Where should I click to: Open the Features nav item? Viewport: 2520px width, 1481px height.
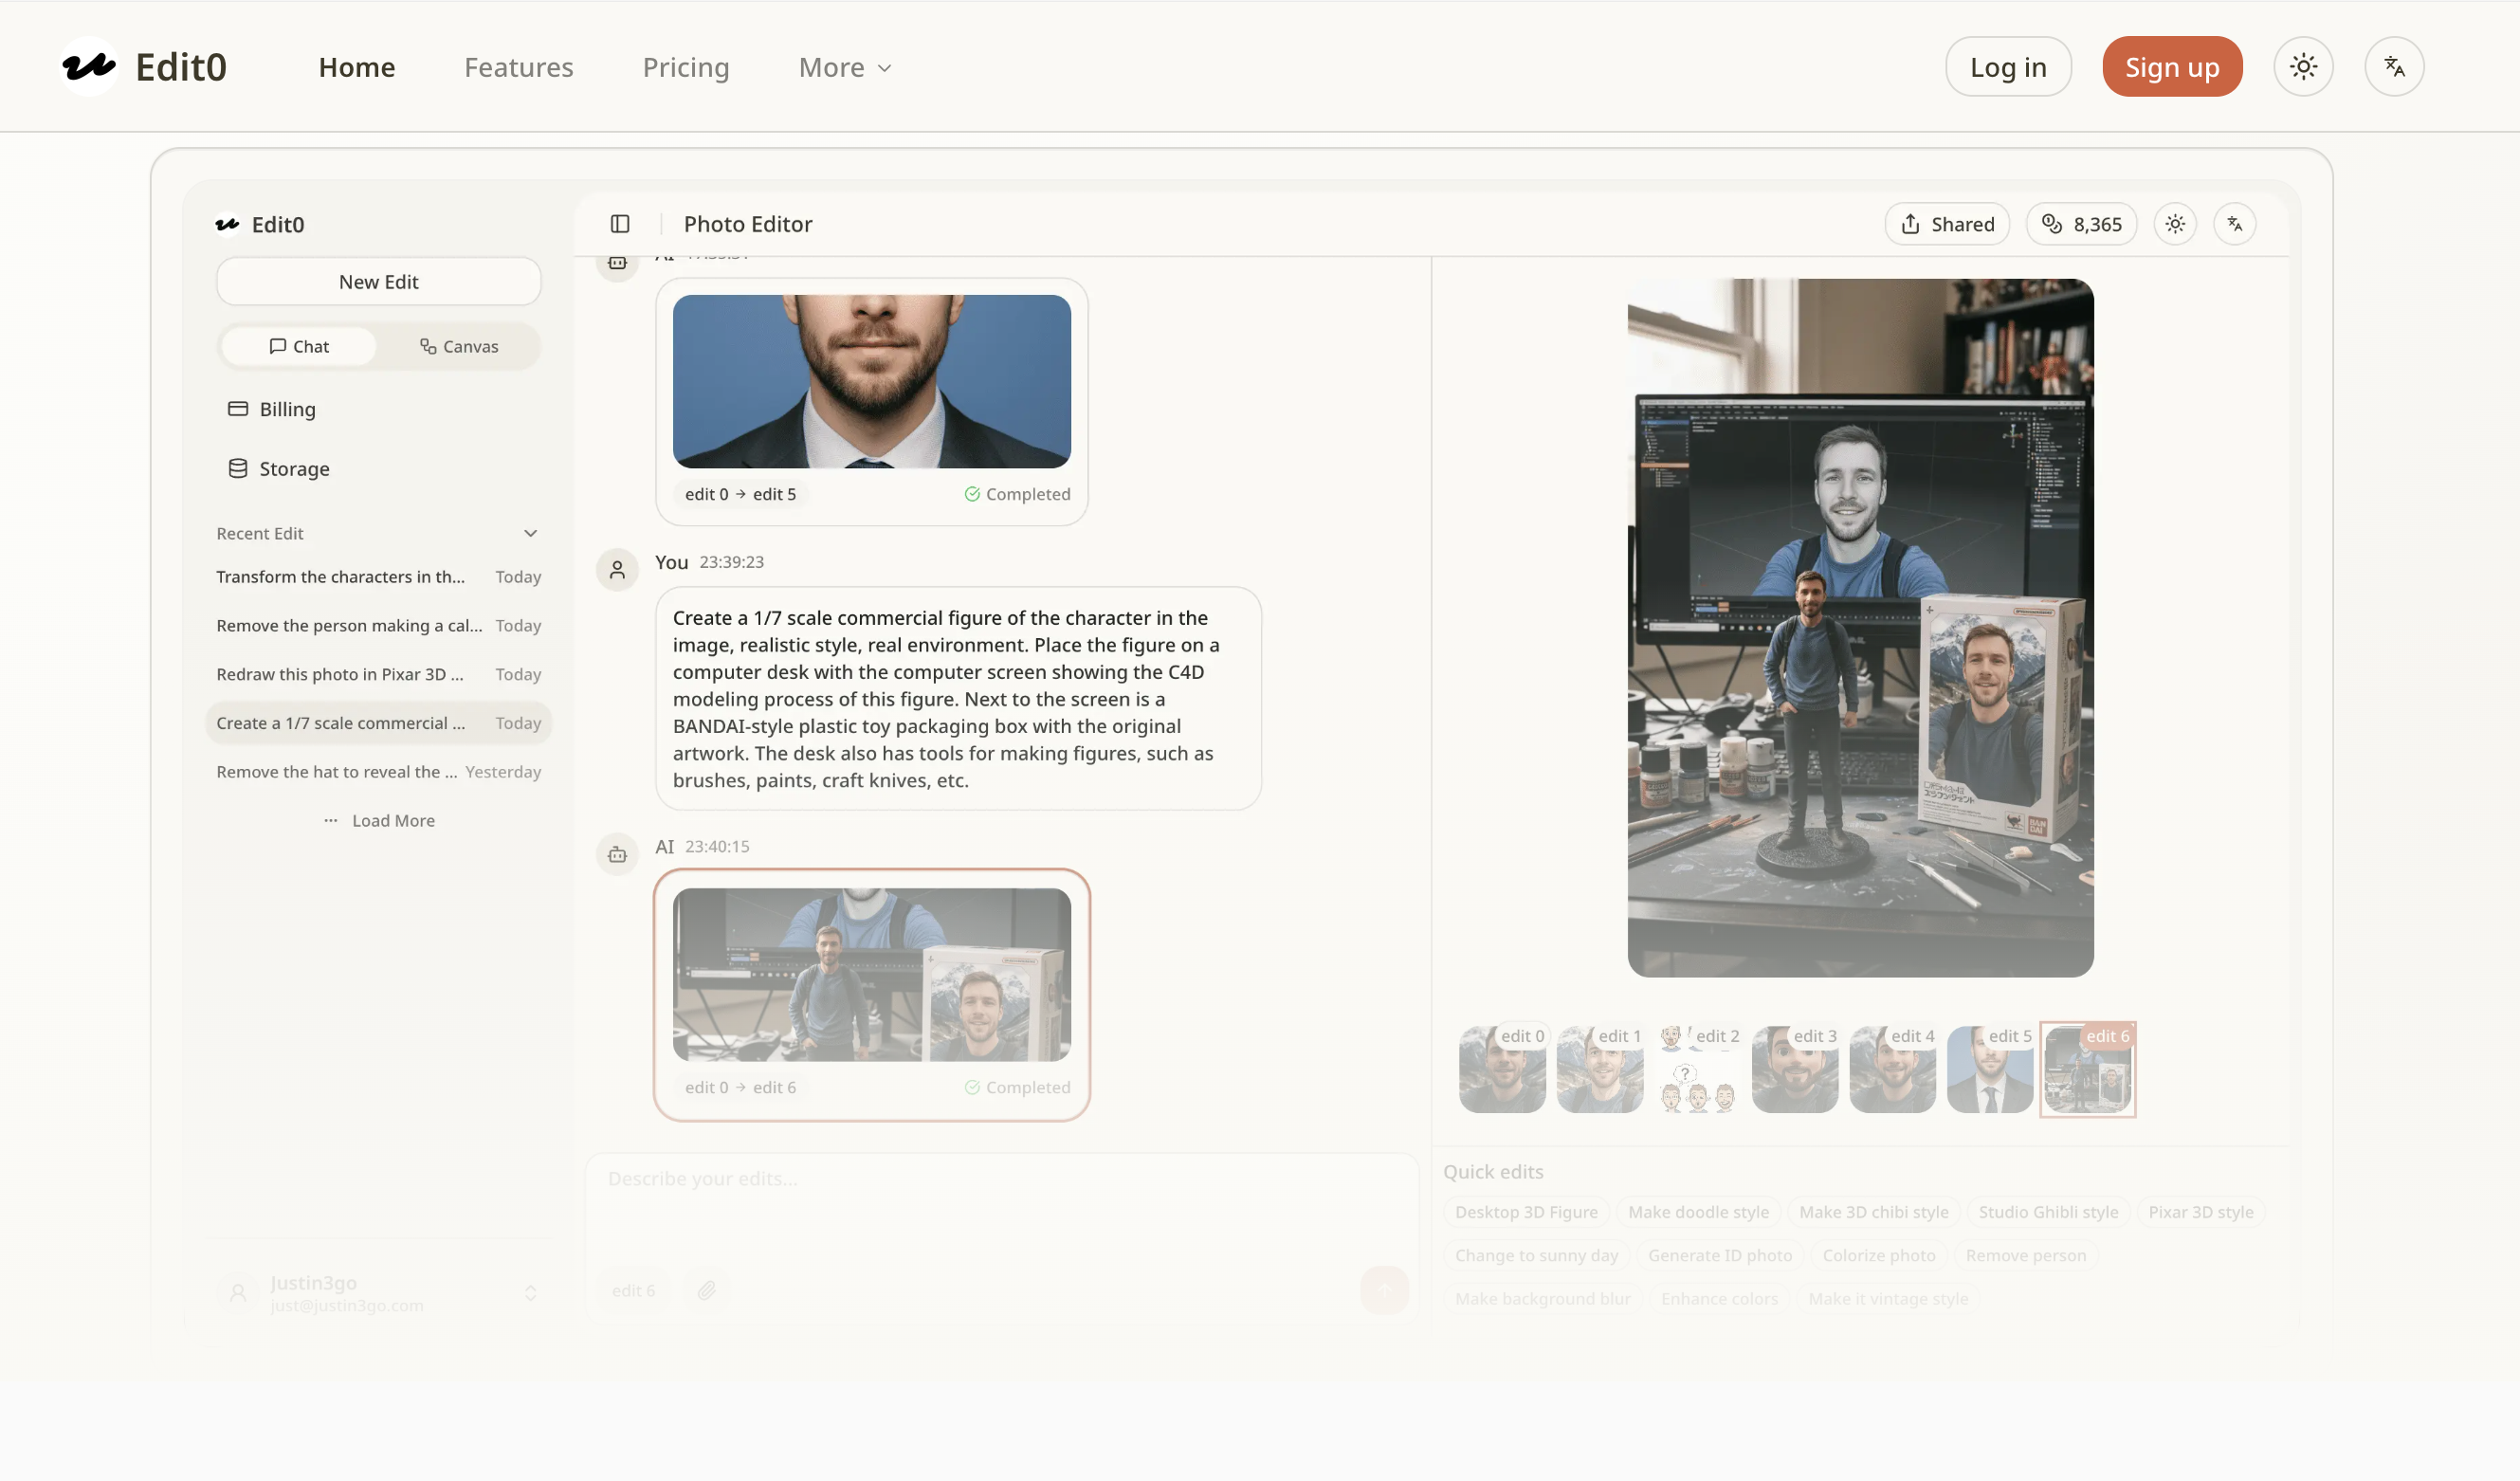point(518,67)
